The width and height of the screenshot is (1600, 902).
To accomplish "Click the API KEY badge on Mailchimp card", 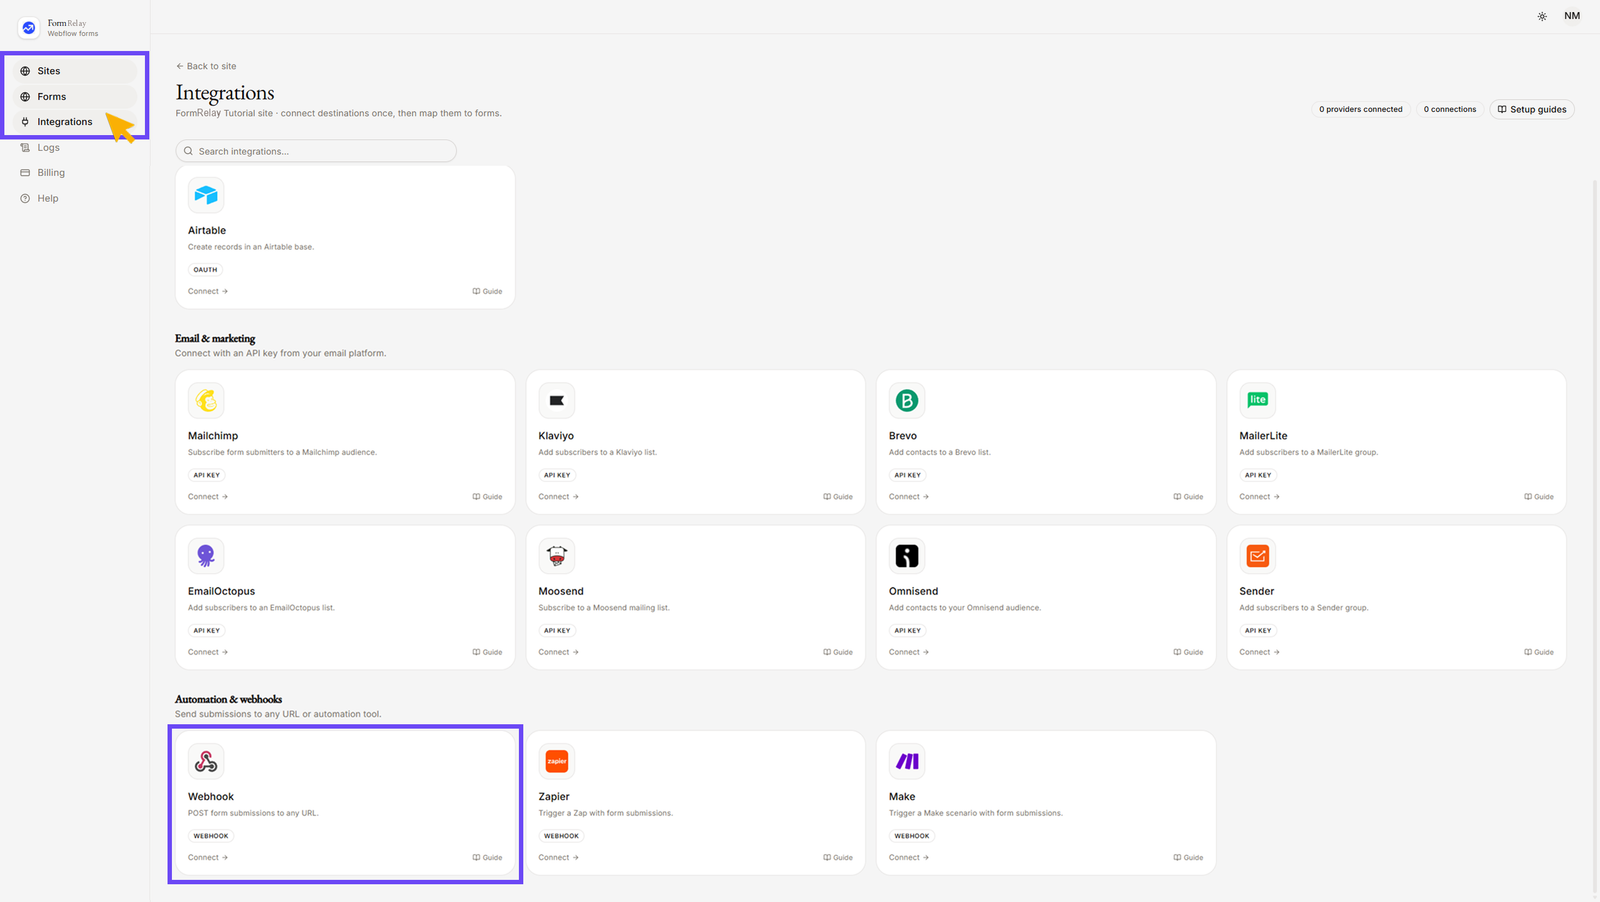I will (x=207, y=475).
